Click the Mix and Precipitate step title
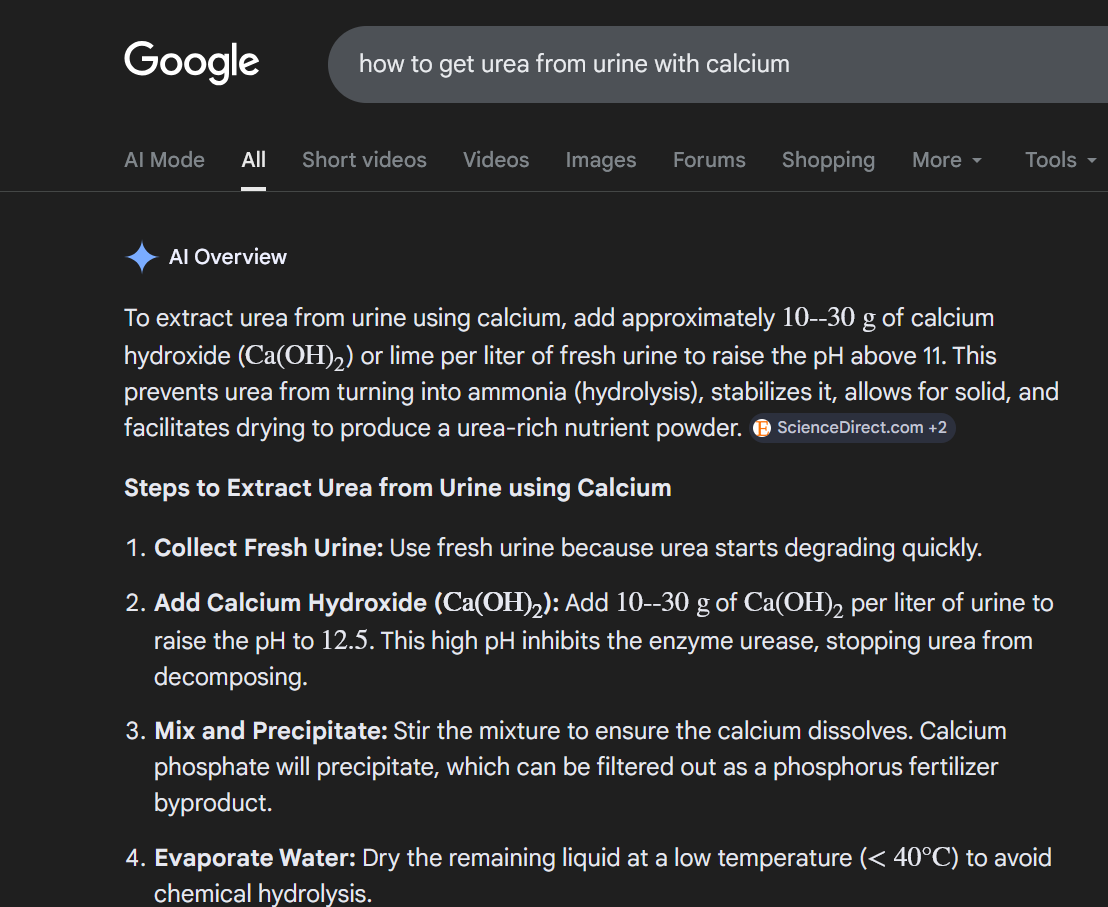The image size is (1108, 907). click(x=271, y=731)
